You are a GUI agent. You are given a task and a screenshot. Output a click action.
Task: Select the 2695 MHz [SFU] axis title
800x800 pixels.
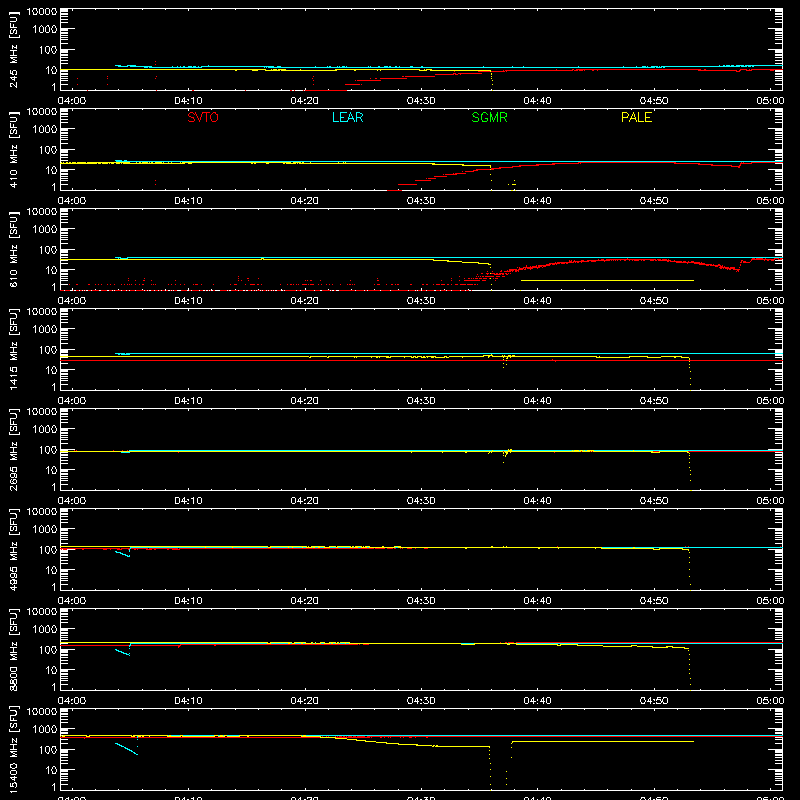13,449
